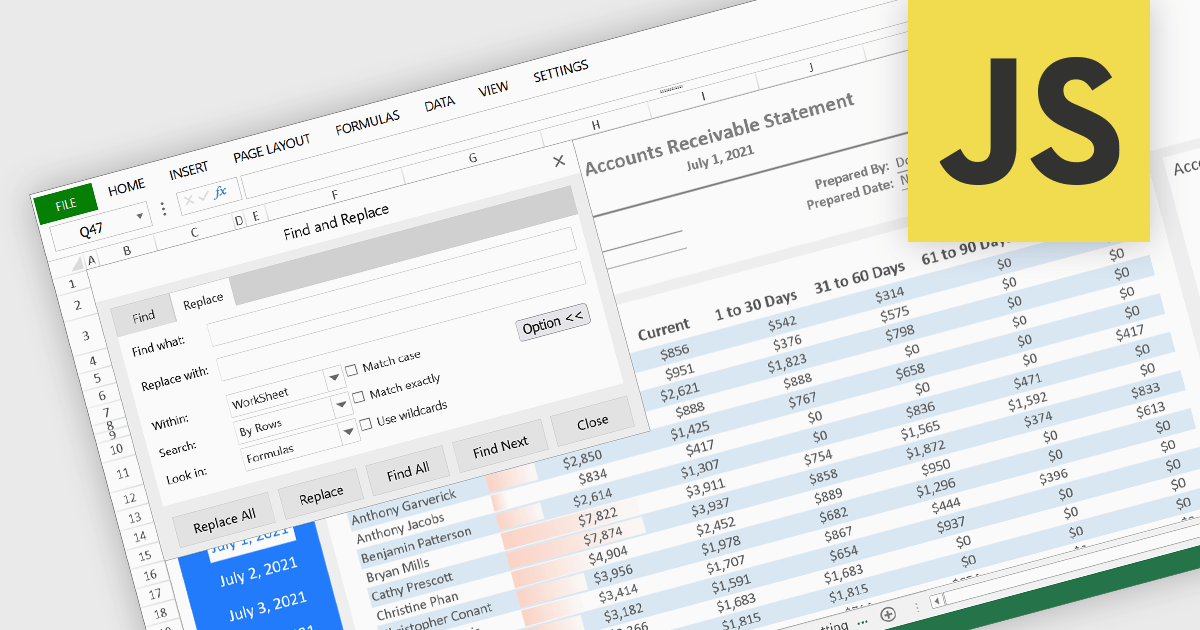This screenshot has height=630, width=1200.
Task: Switch to the Find tab
Action: (x=145, y=316)
